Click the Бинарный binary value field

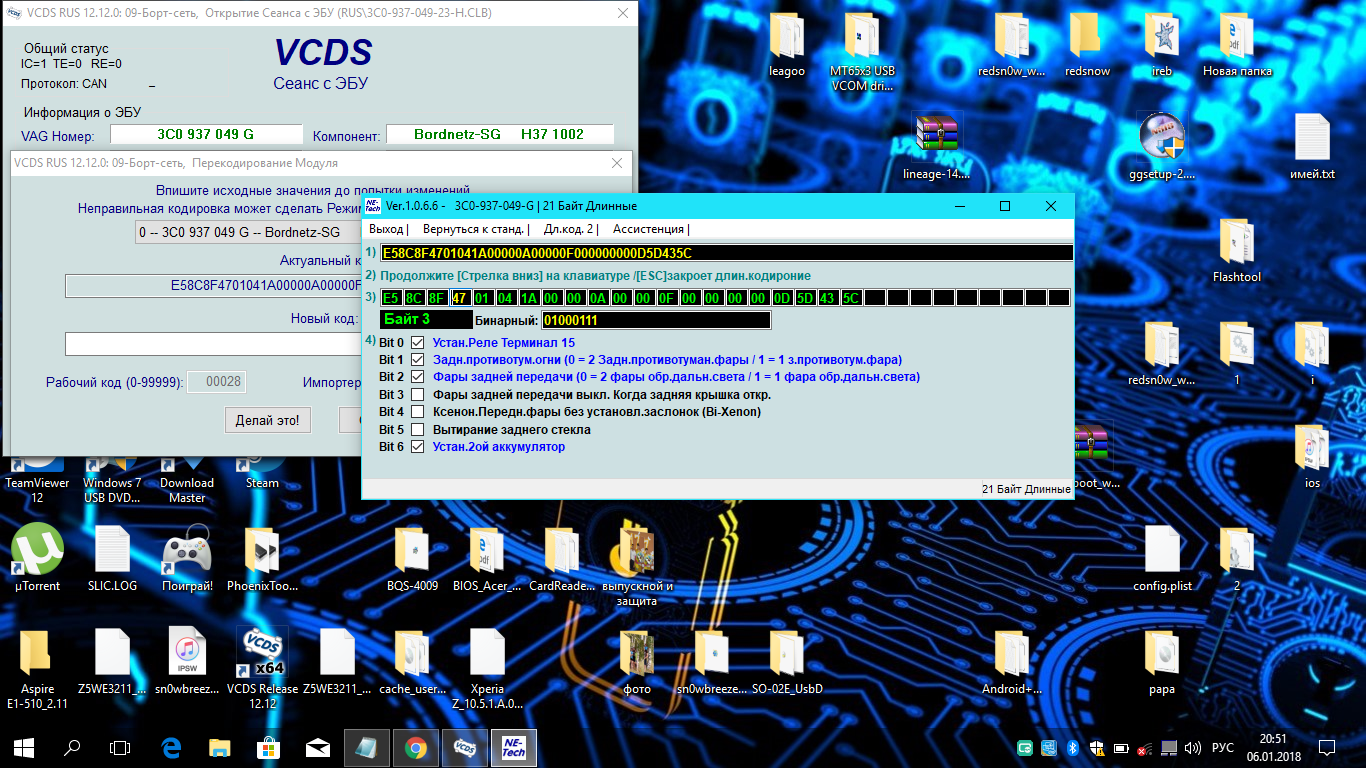655,320
